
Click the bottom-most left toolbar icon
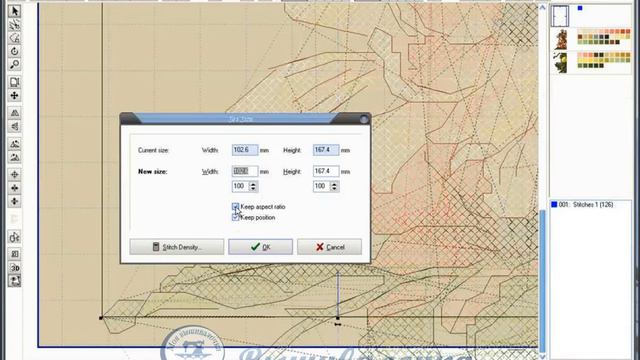point(14,281)
